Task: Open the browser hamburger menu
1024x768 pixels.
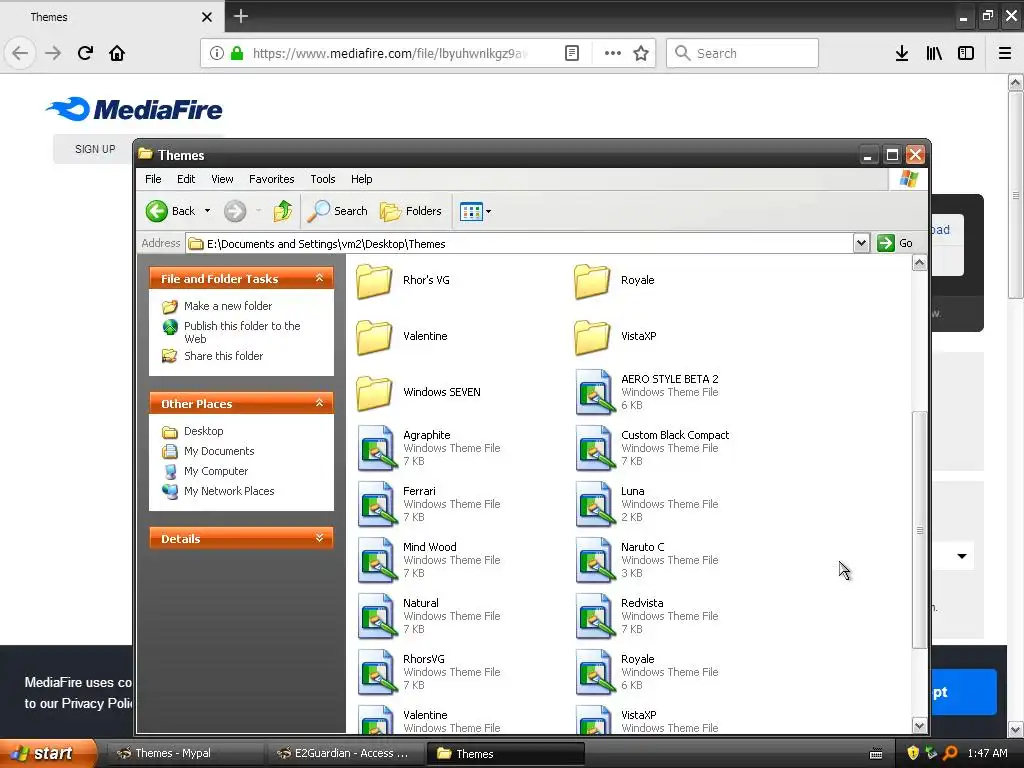Action: click(1005, 54)
